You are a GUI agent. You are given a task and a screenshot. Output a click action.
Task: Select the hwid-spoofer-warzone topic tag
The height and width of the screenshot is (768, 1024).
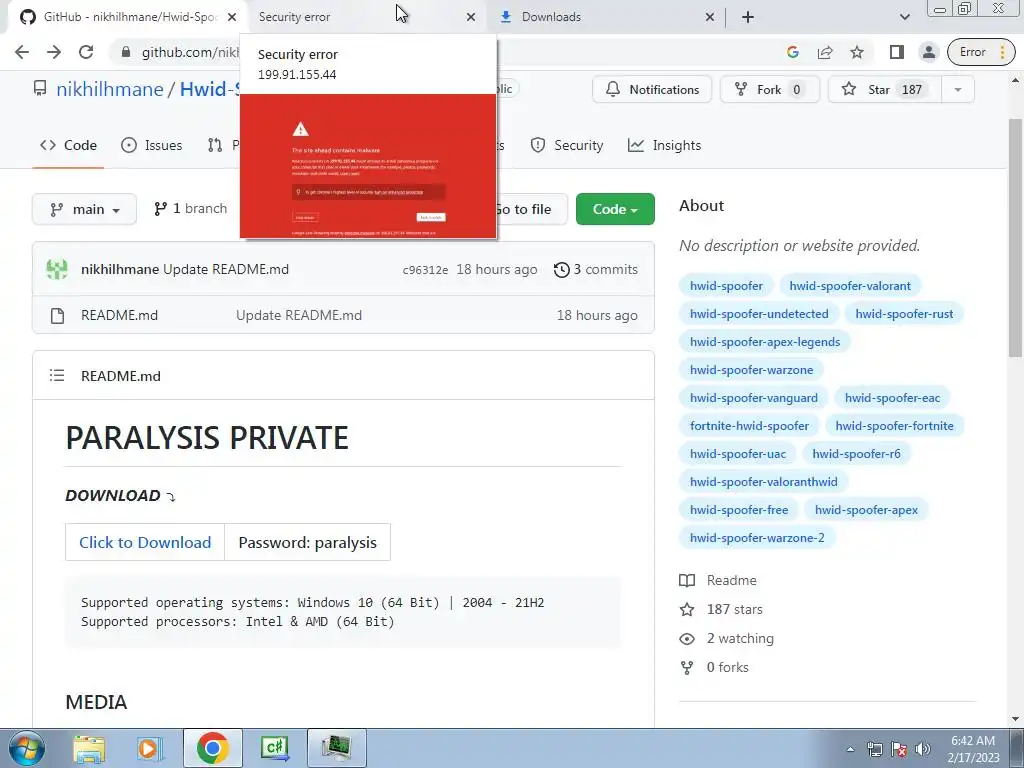pos(752,370)
